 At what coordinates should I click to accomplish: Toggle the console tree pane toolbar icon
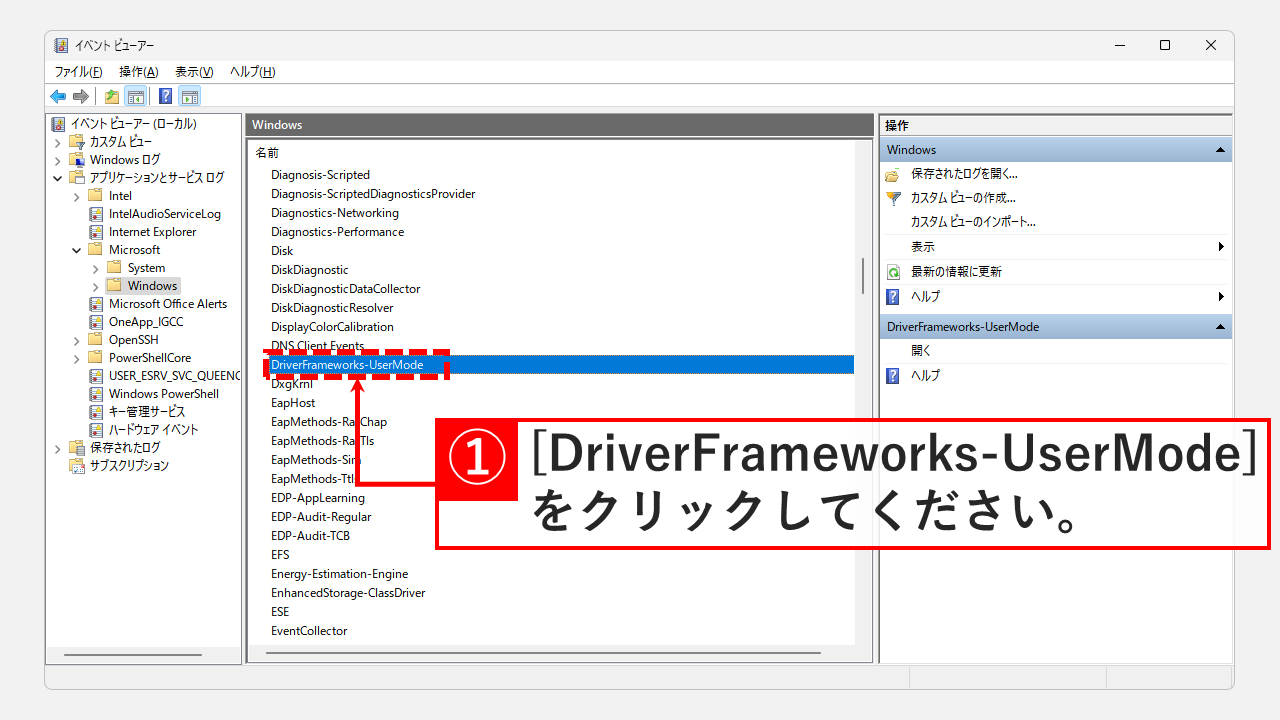[x=135, y=96]
